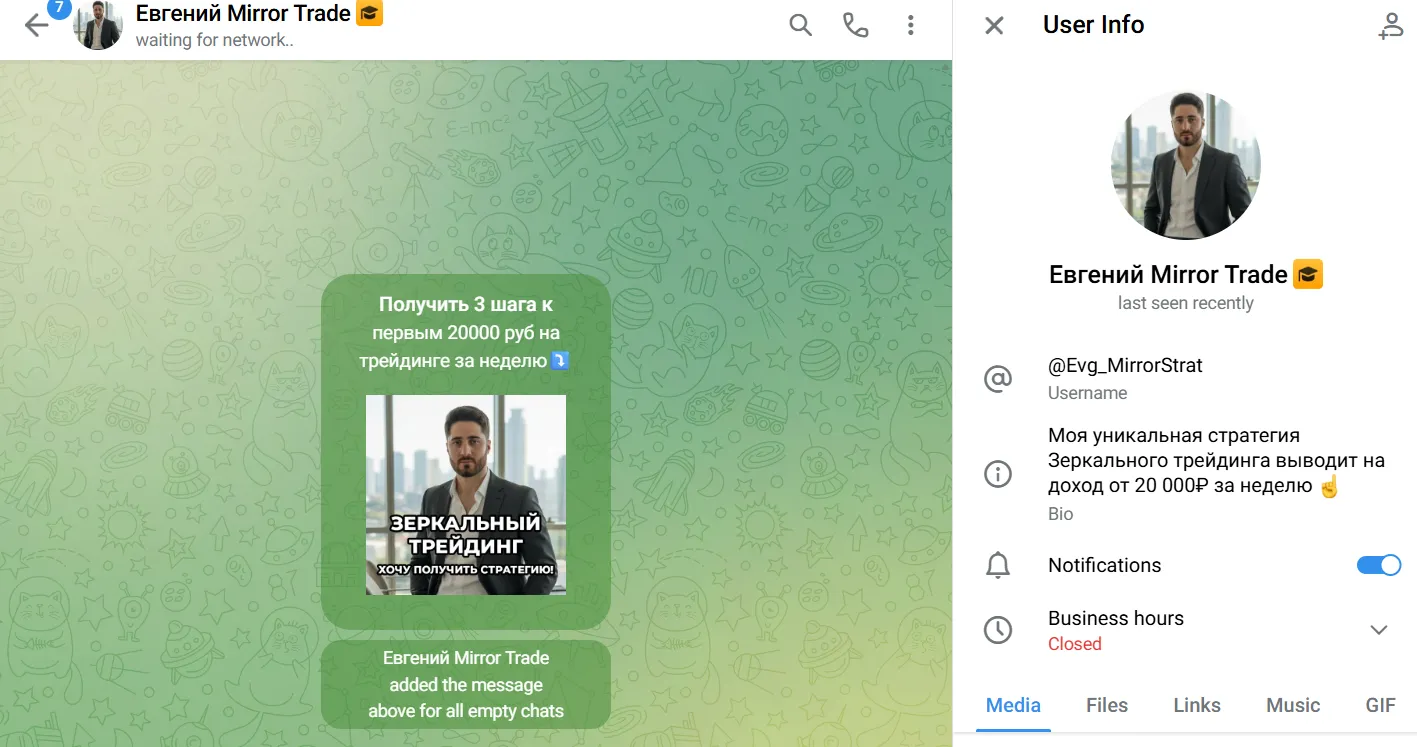Switch to the Files tab
This screenshot has height=747, width=1417.
[x=1107, y=705]
